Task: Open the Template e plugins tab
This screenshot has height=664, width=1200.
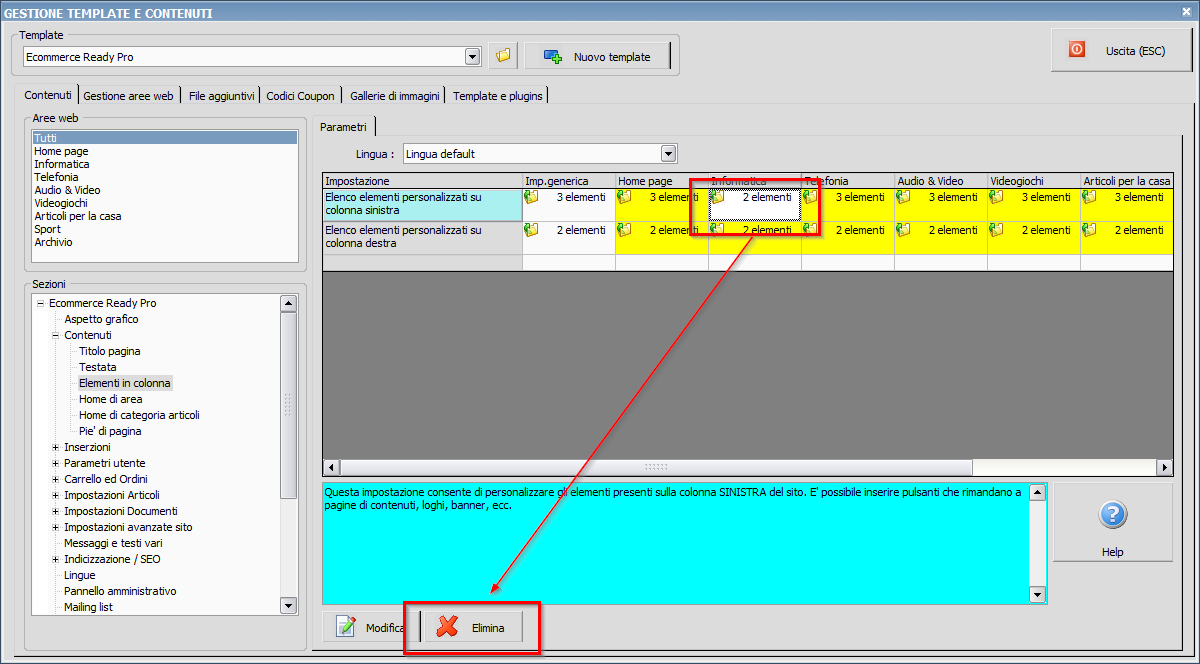Action: click(497, 96)
